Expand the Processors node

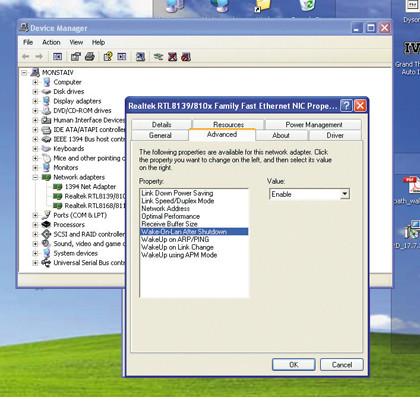pos(35,225)
